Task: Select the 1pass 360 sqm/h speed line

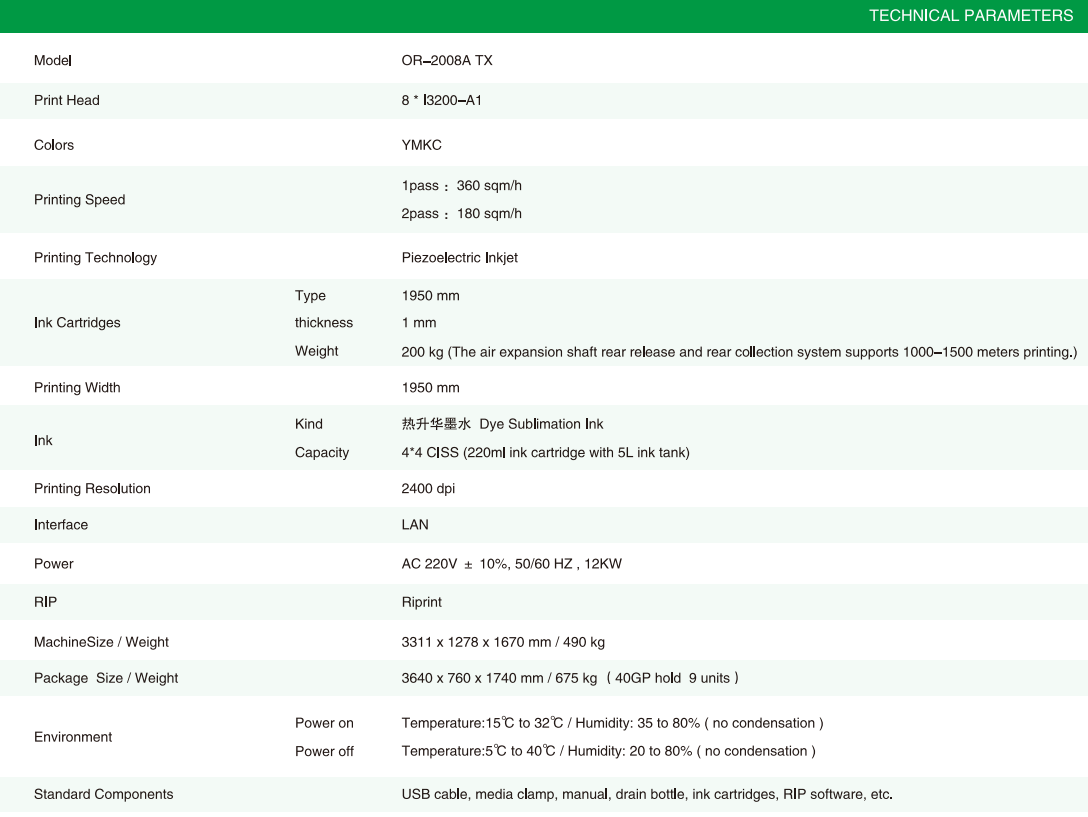Action: [x=461, y=186]
